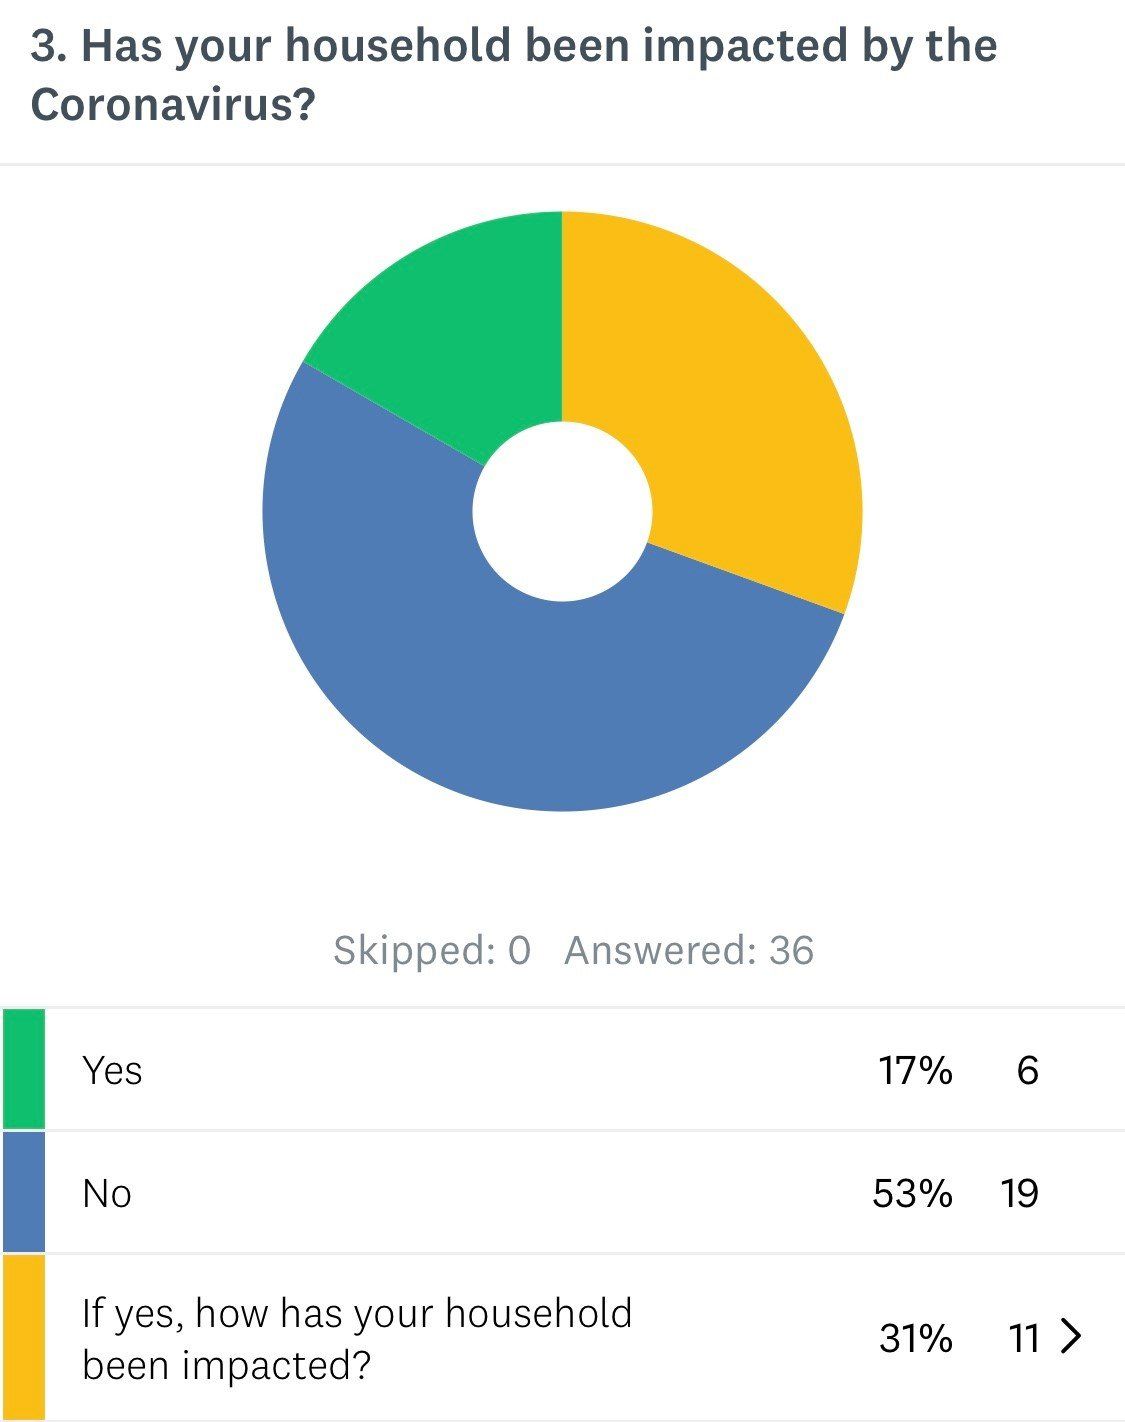Click the 53% value in No row
1125x1422 pixels.
912,1193
